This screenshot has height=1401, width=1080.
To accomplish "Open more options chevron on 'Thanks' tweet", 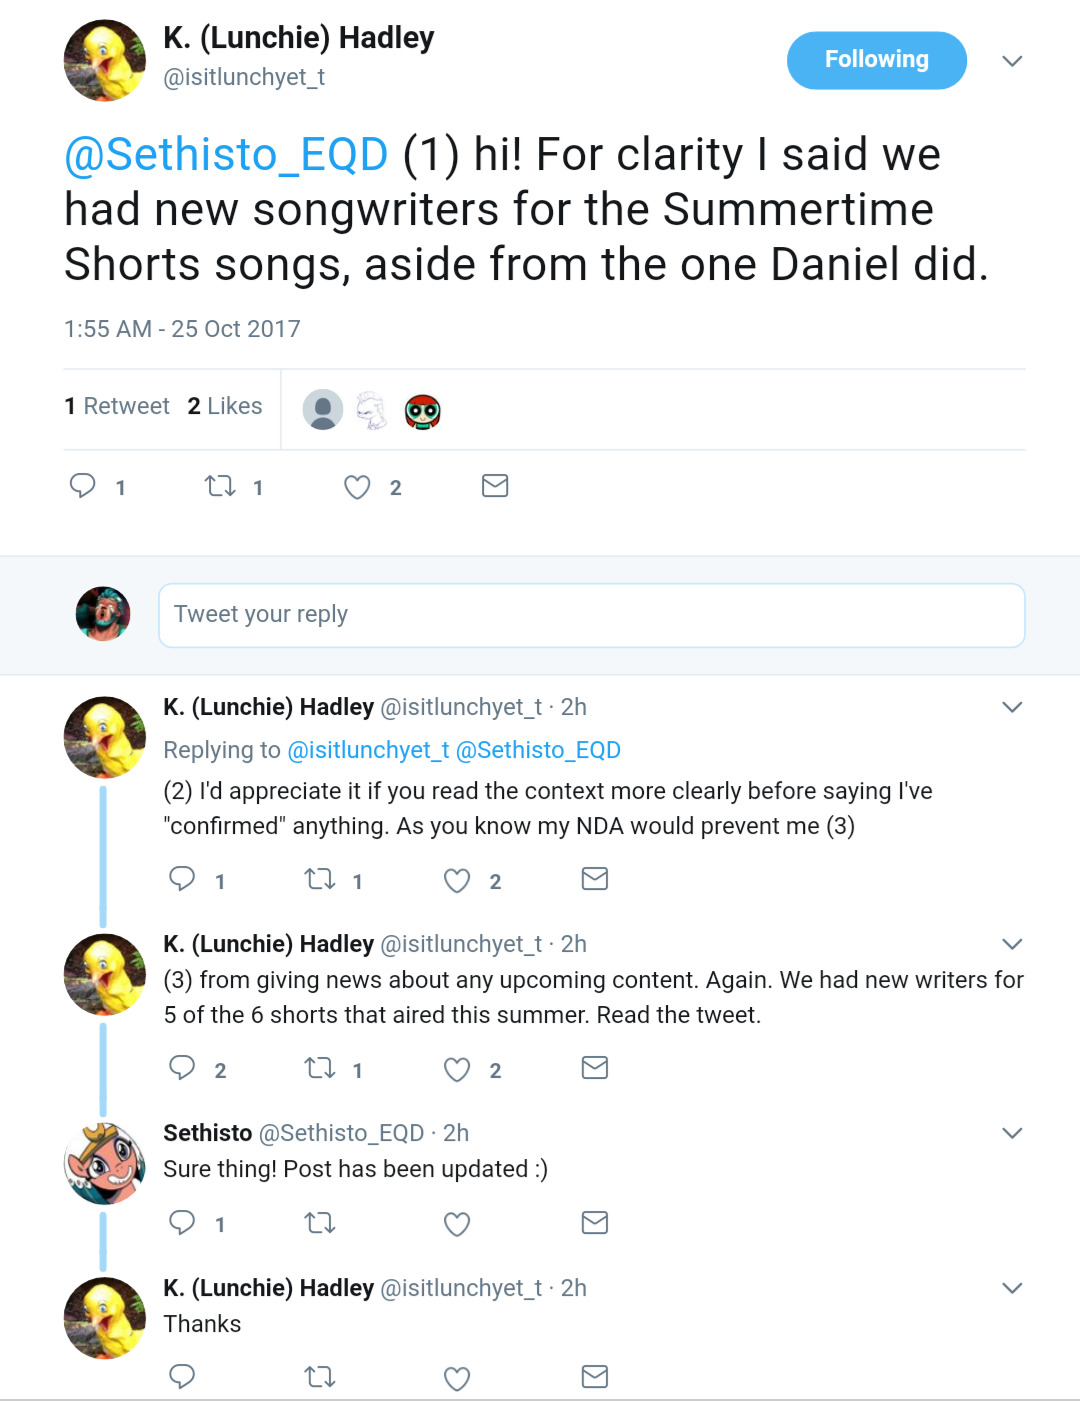I will 1012,1288.
